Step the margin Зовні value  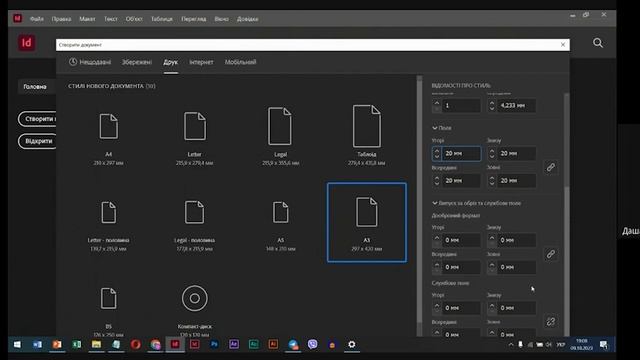[x=492, y=180]
